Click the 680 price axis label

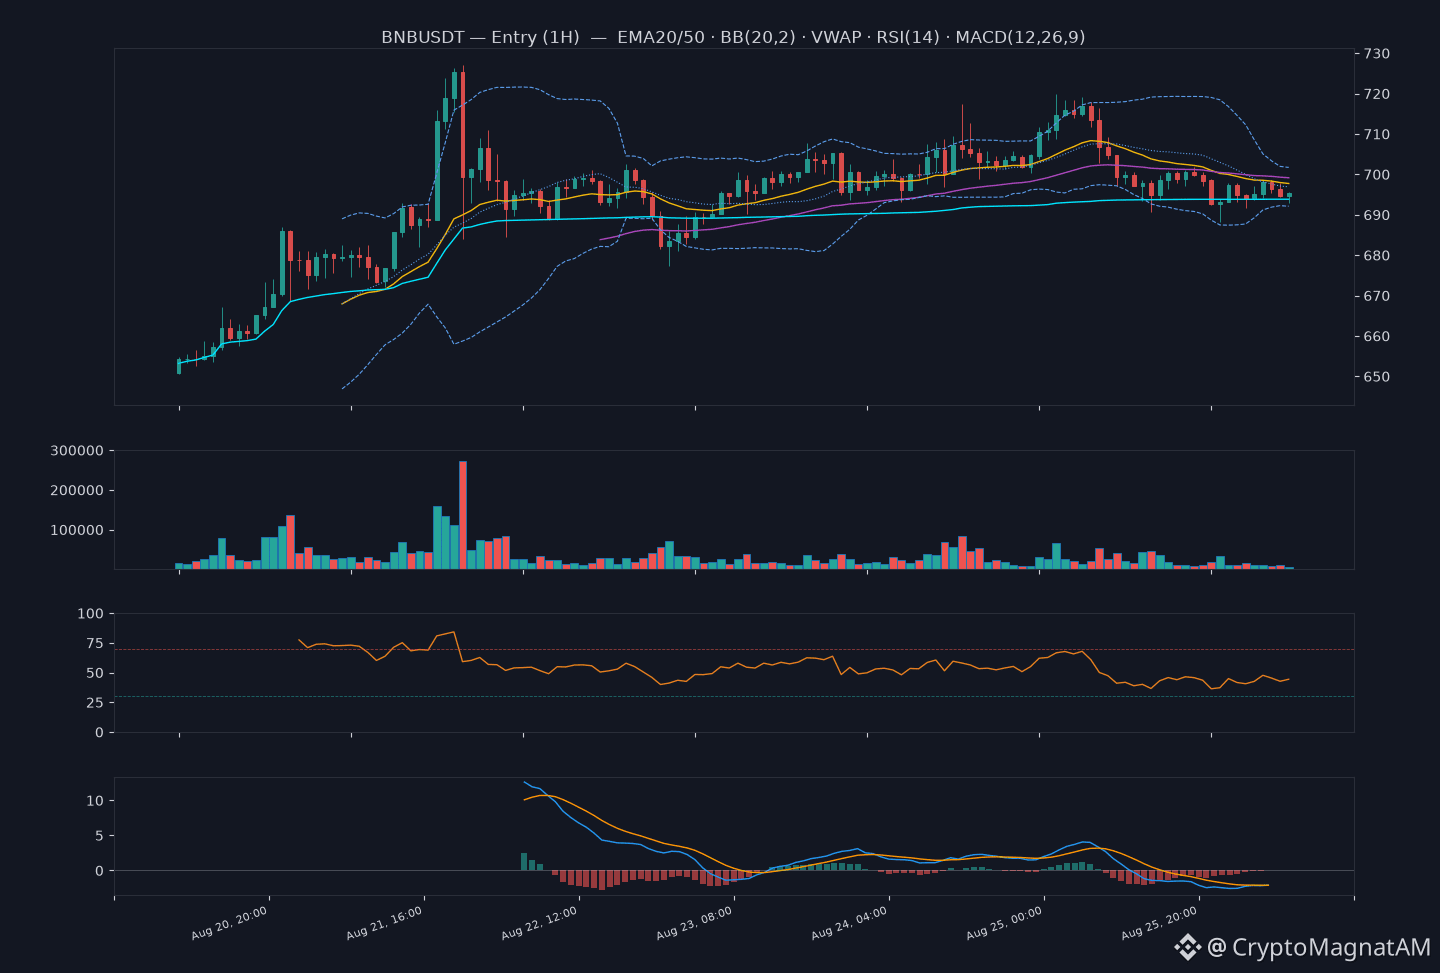(1375, 256)
